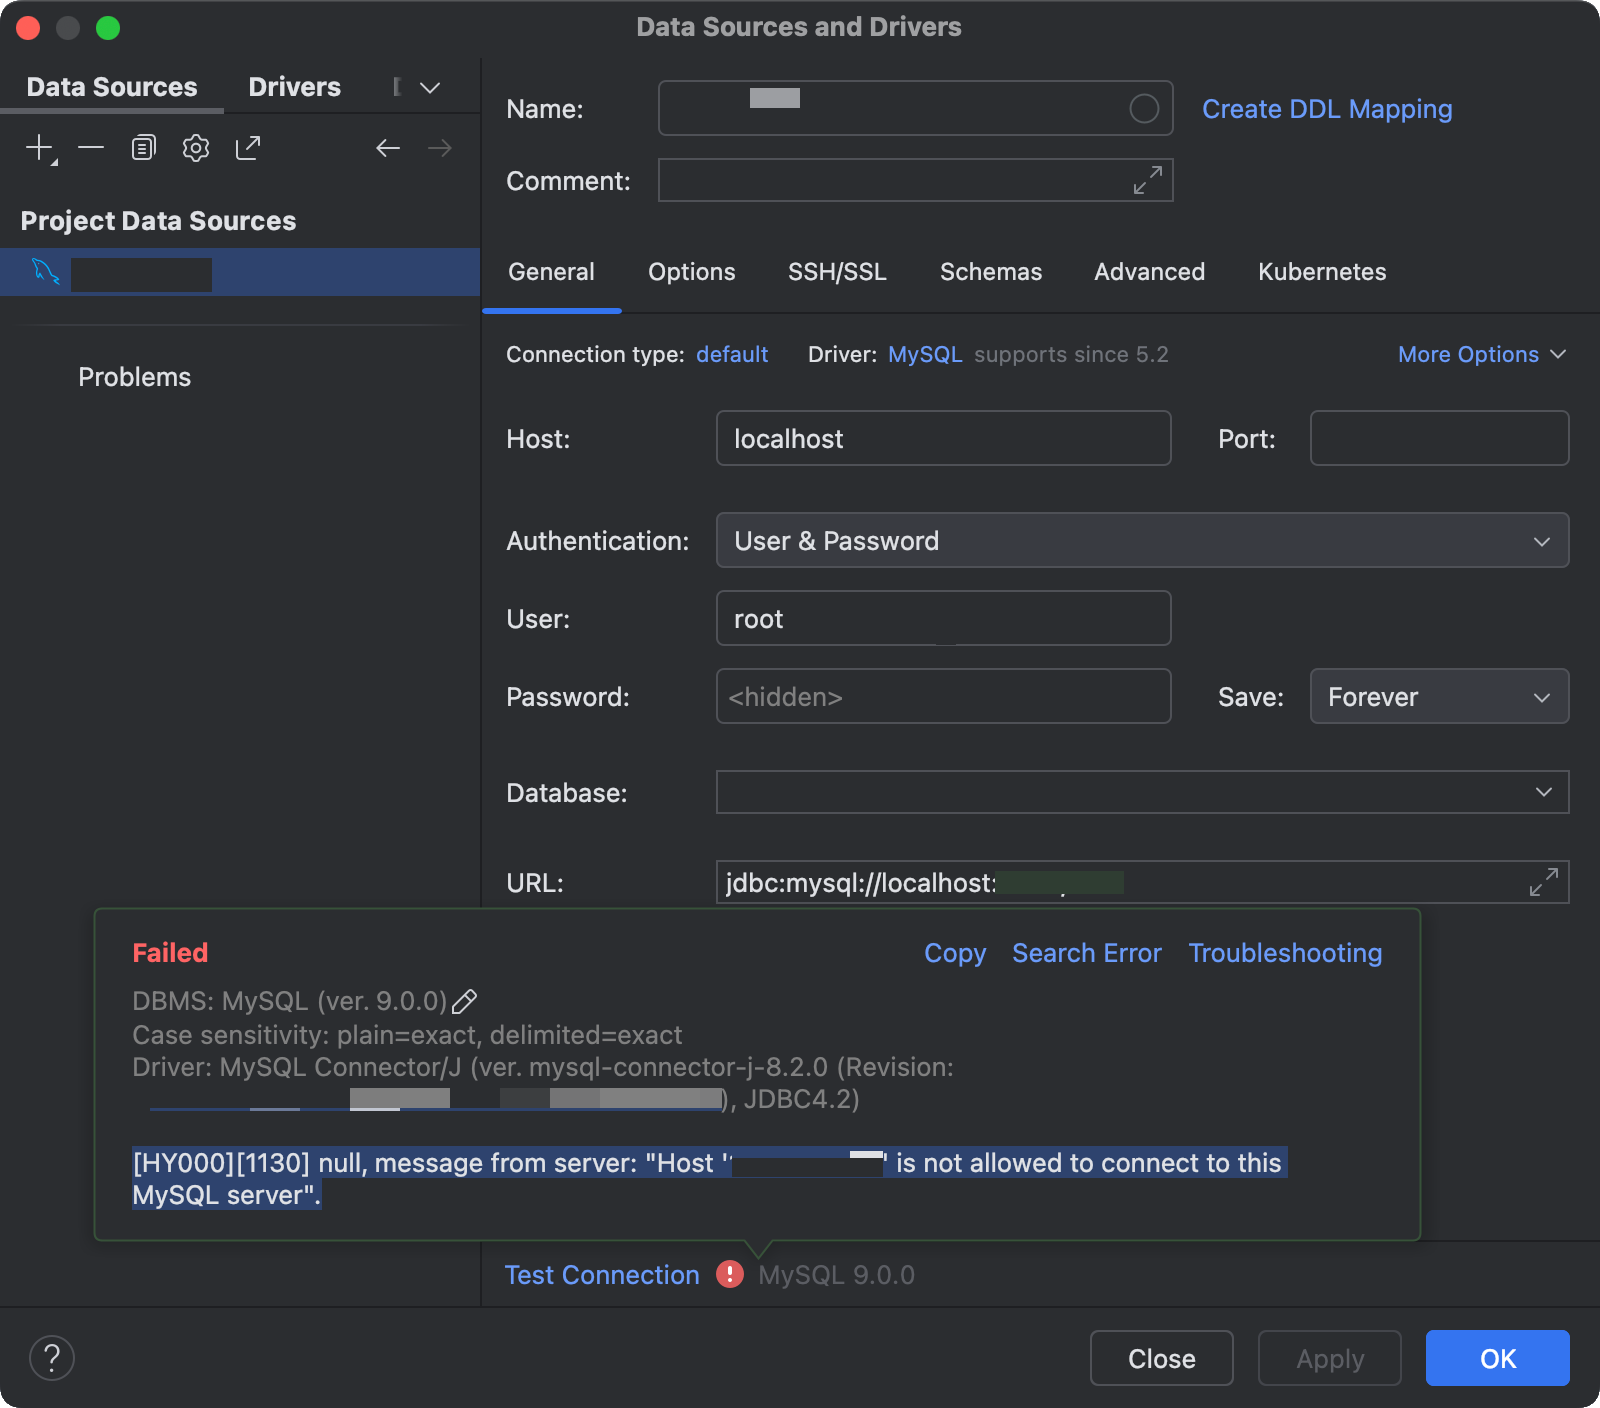1600x1408 pixels.
Task: Click the MySQL driver link
Action: [x=925, y=354]
